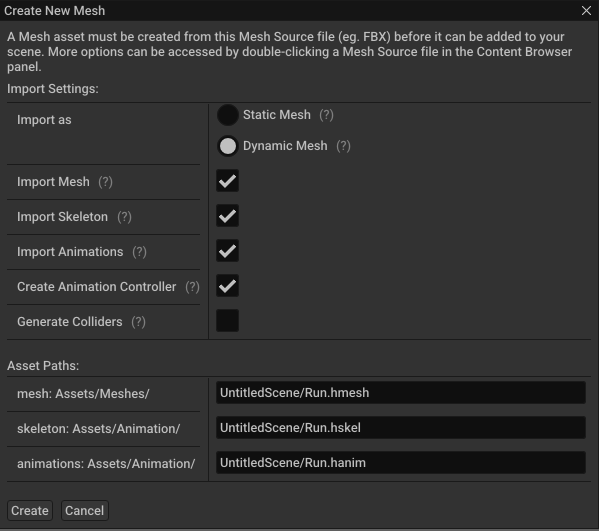
Task: Click the 'Import as' label
Action: [44, 120]
